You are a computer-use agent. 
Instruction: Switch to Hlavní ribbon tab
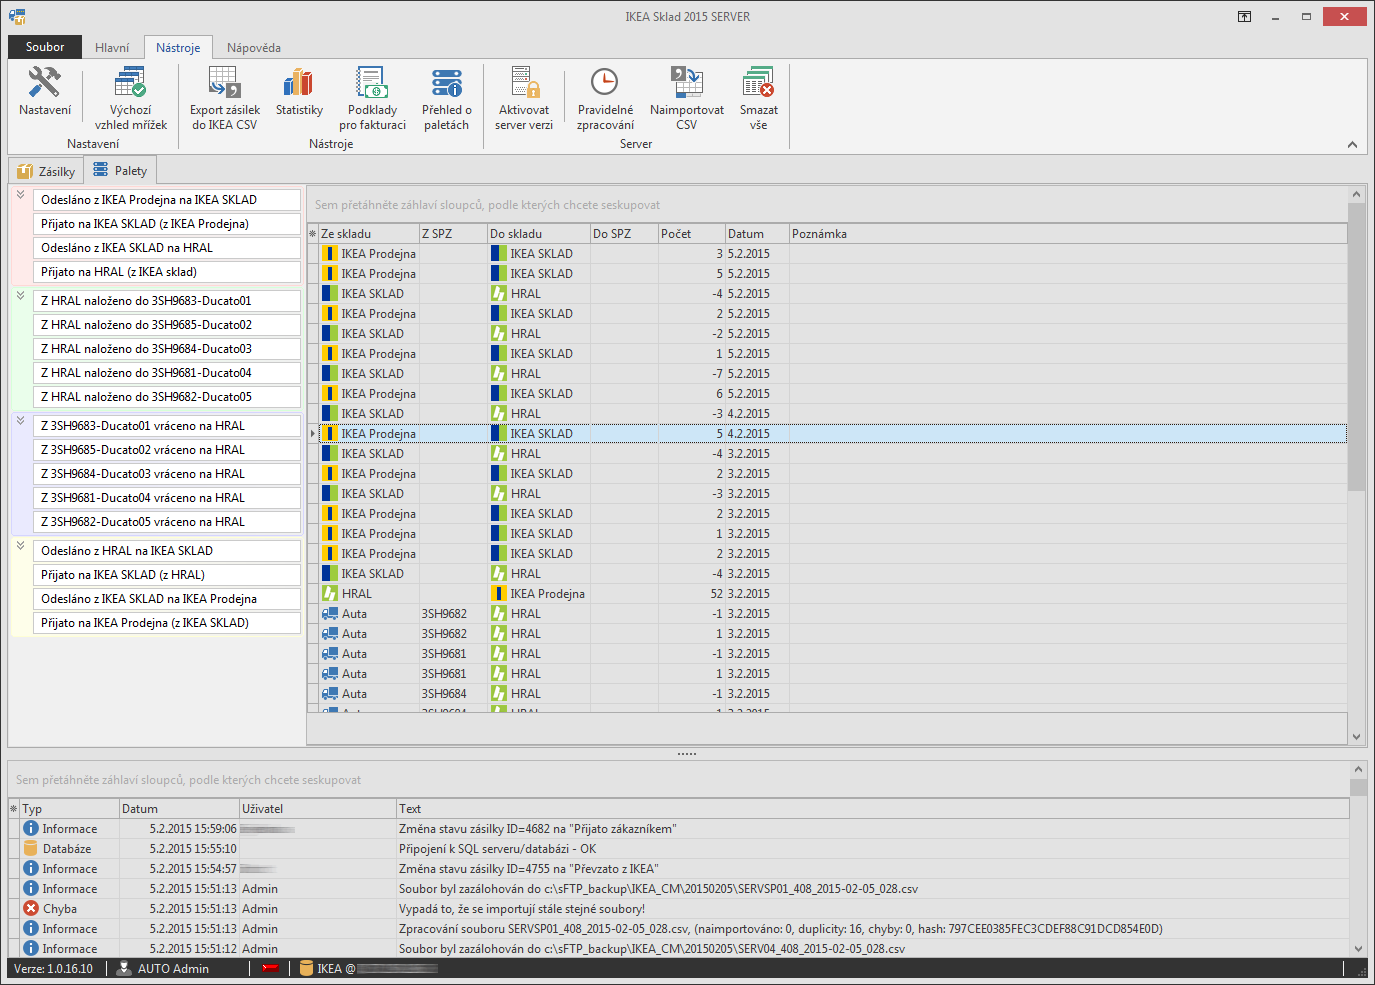112,47
